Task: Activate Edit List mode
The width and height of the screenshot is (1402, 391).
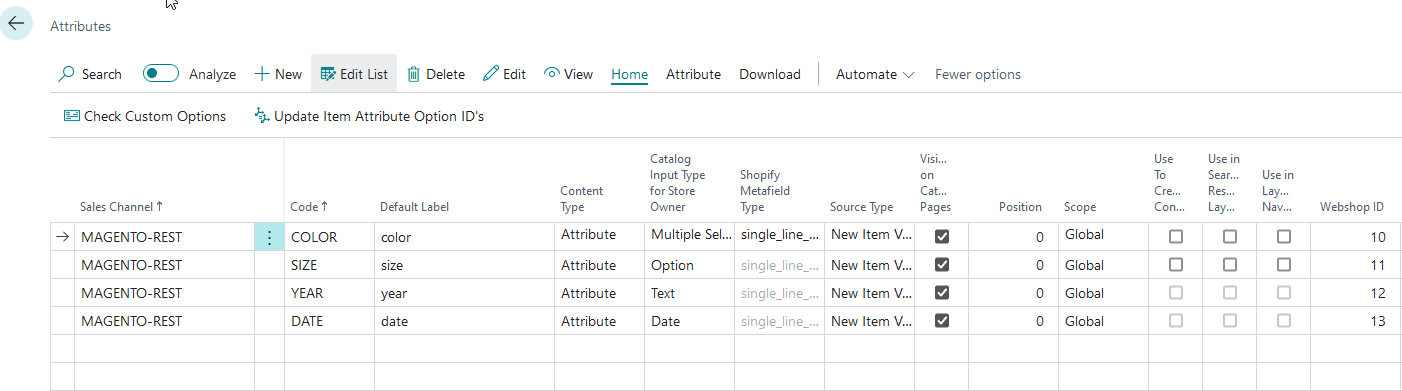Action: [x=354, y=74]
